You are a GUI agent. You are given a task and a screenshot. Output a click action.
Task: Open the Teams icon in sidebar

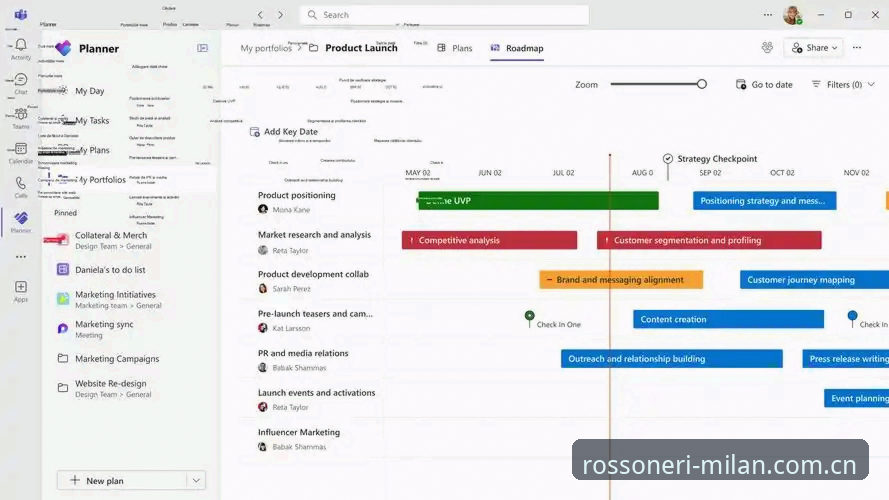coord(21,114)
